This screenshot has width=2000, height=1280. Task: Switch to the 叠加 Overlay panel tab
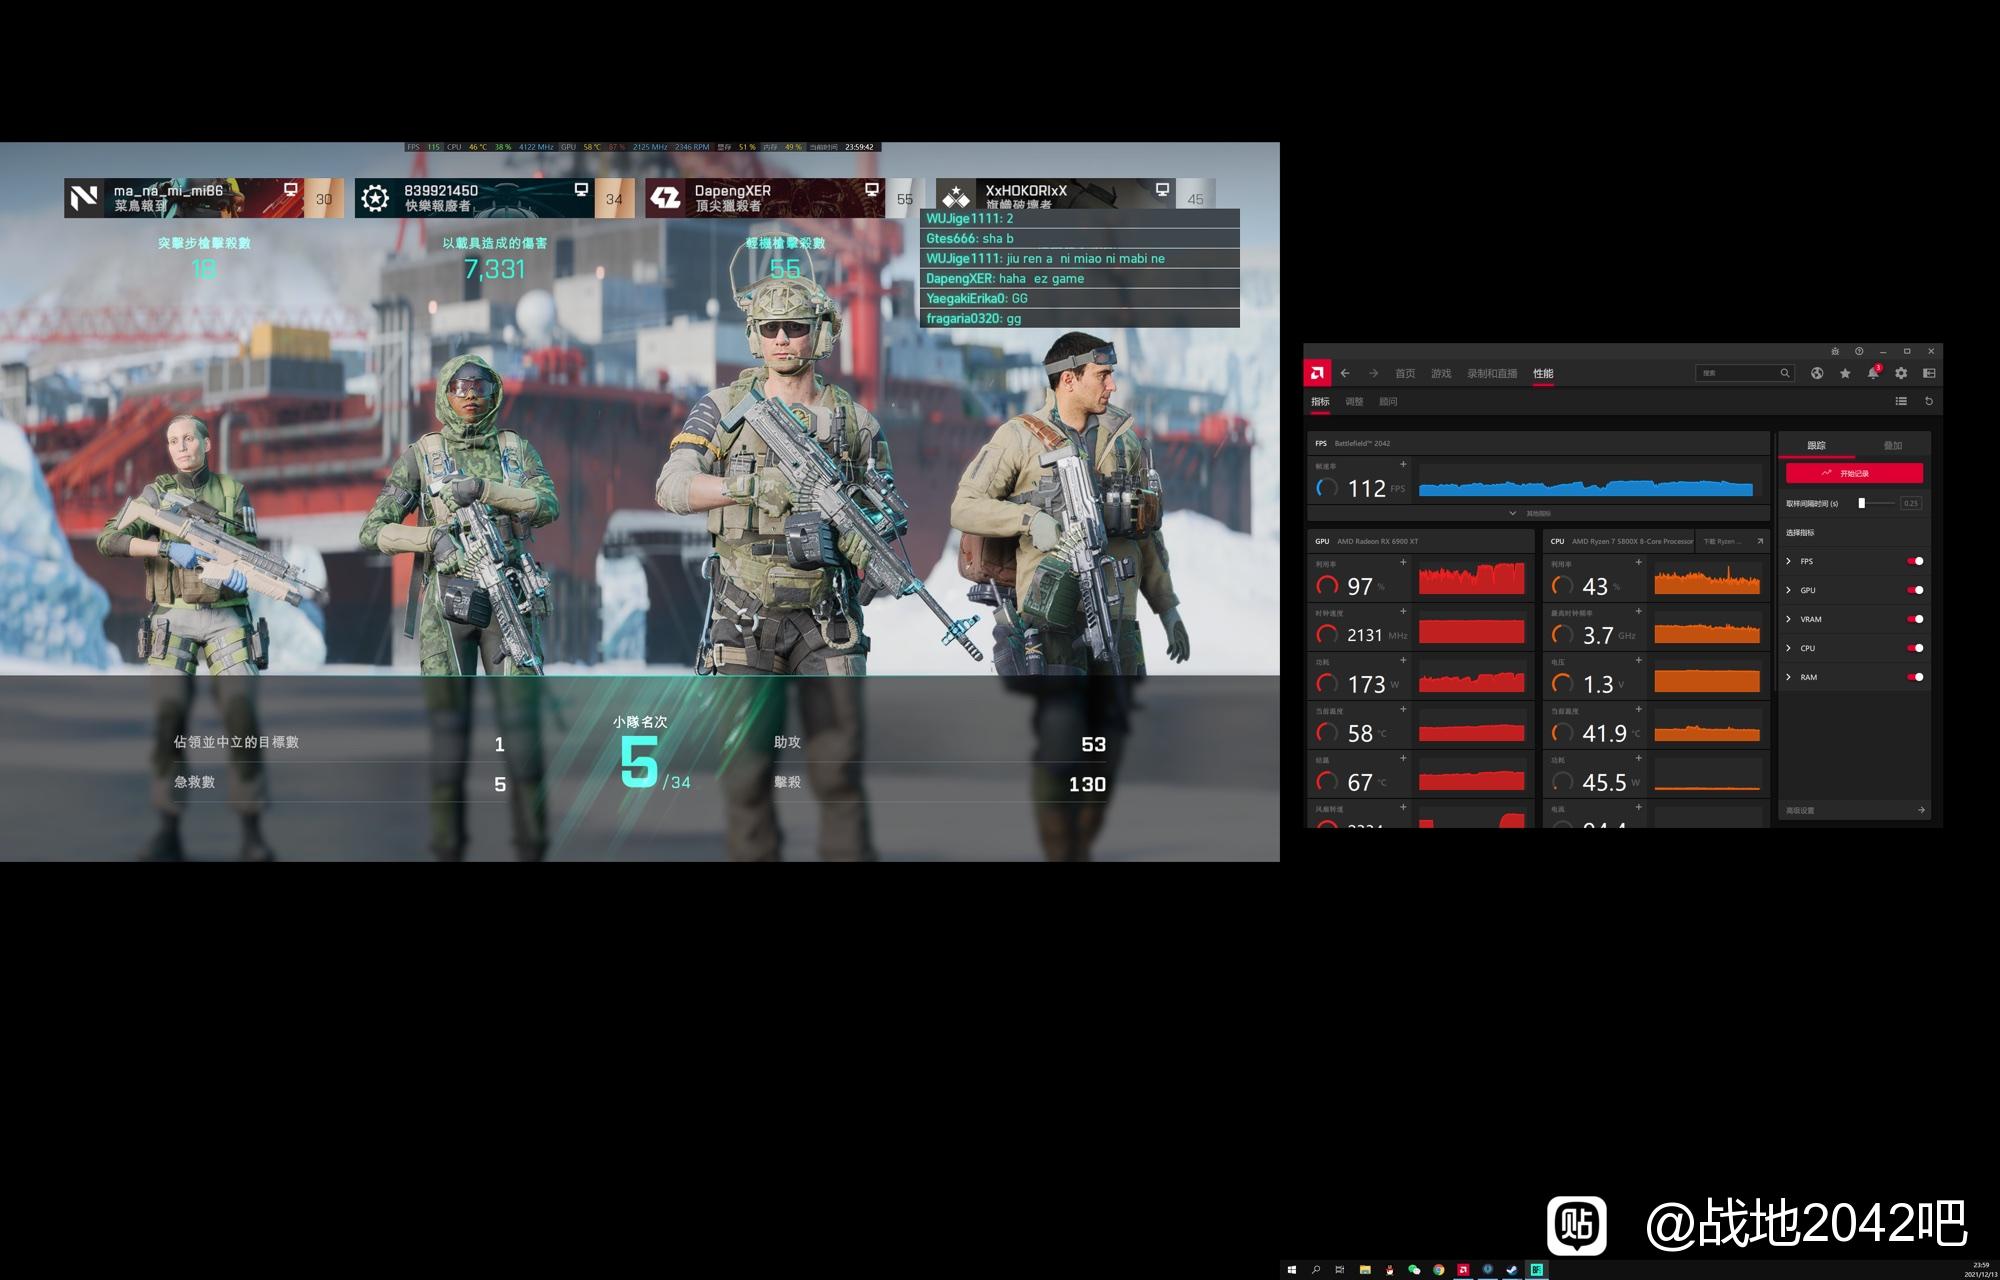point(1892,445)
